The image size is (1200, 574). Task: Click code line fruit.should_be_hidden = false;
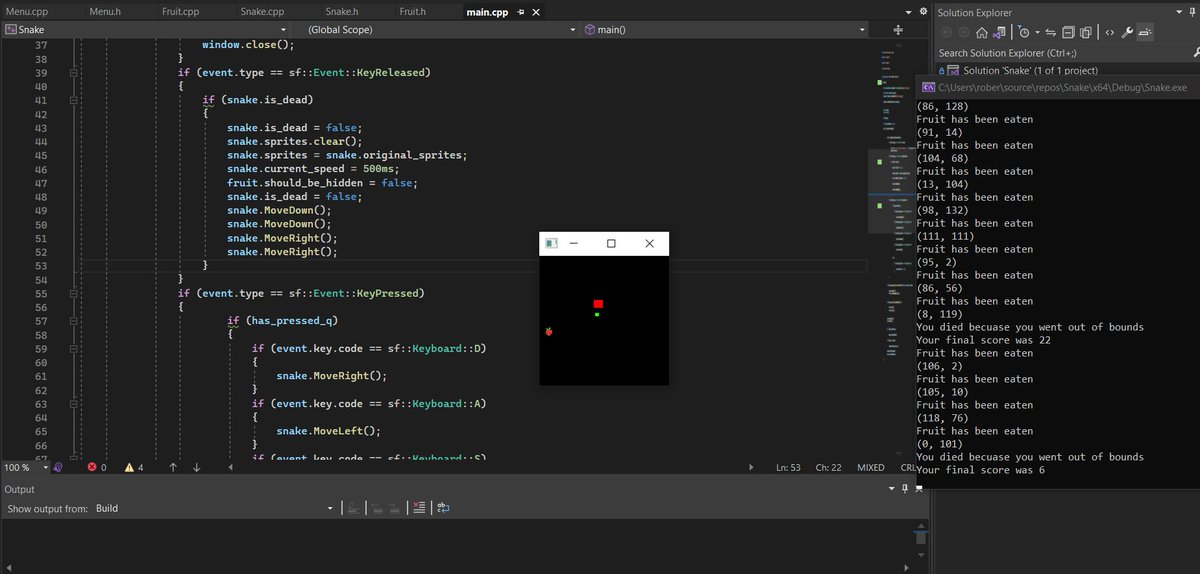(x=321, y=183)
